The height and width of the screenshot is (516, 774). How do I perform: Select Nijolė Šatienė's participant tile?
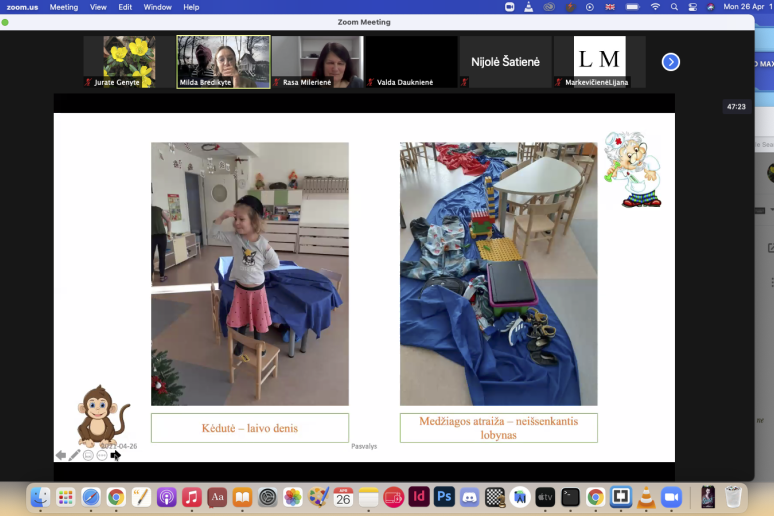coord(505,62)
